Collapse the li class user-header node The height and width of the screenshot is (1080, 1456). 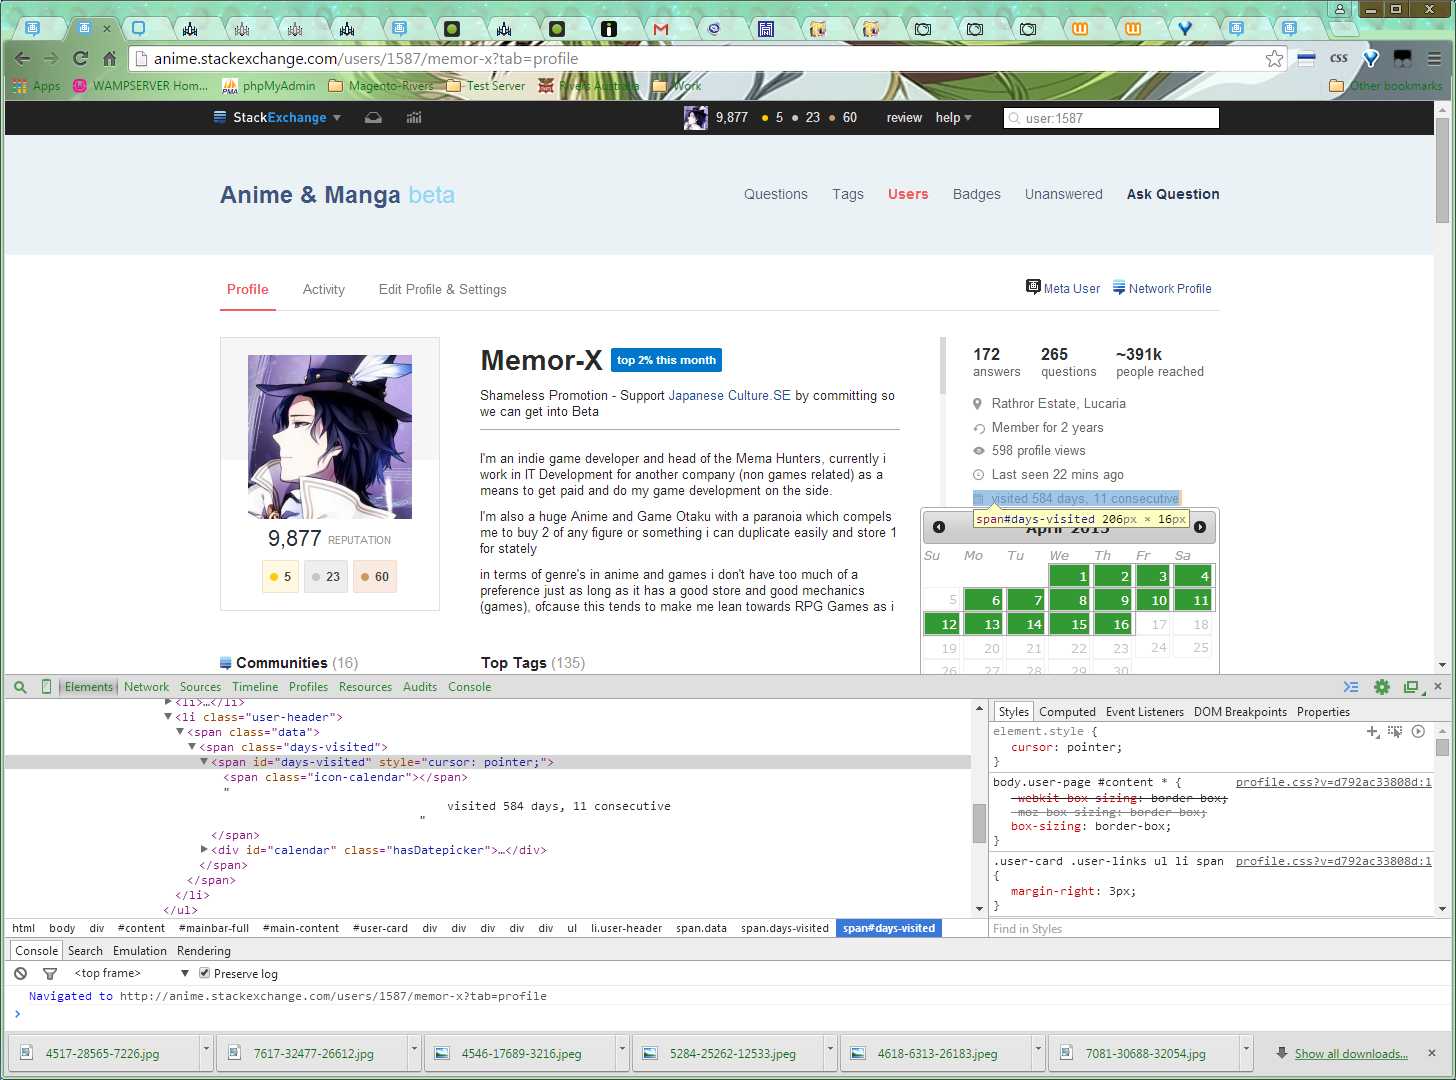click(x=168, y=717)
